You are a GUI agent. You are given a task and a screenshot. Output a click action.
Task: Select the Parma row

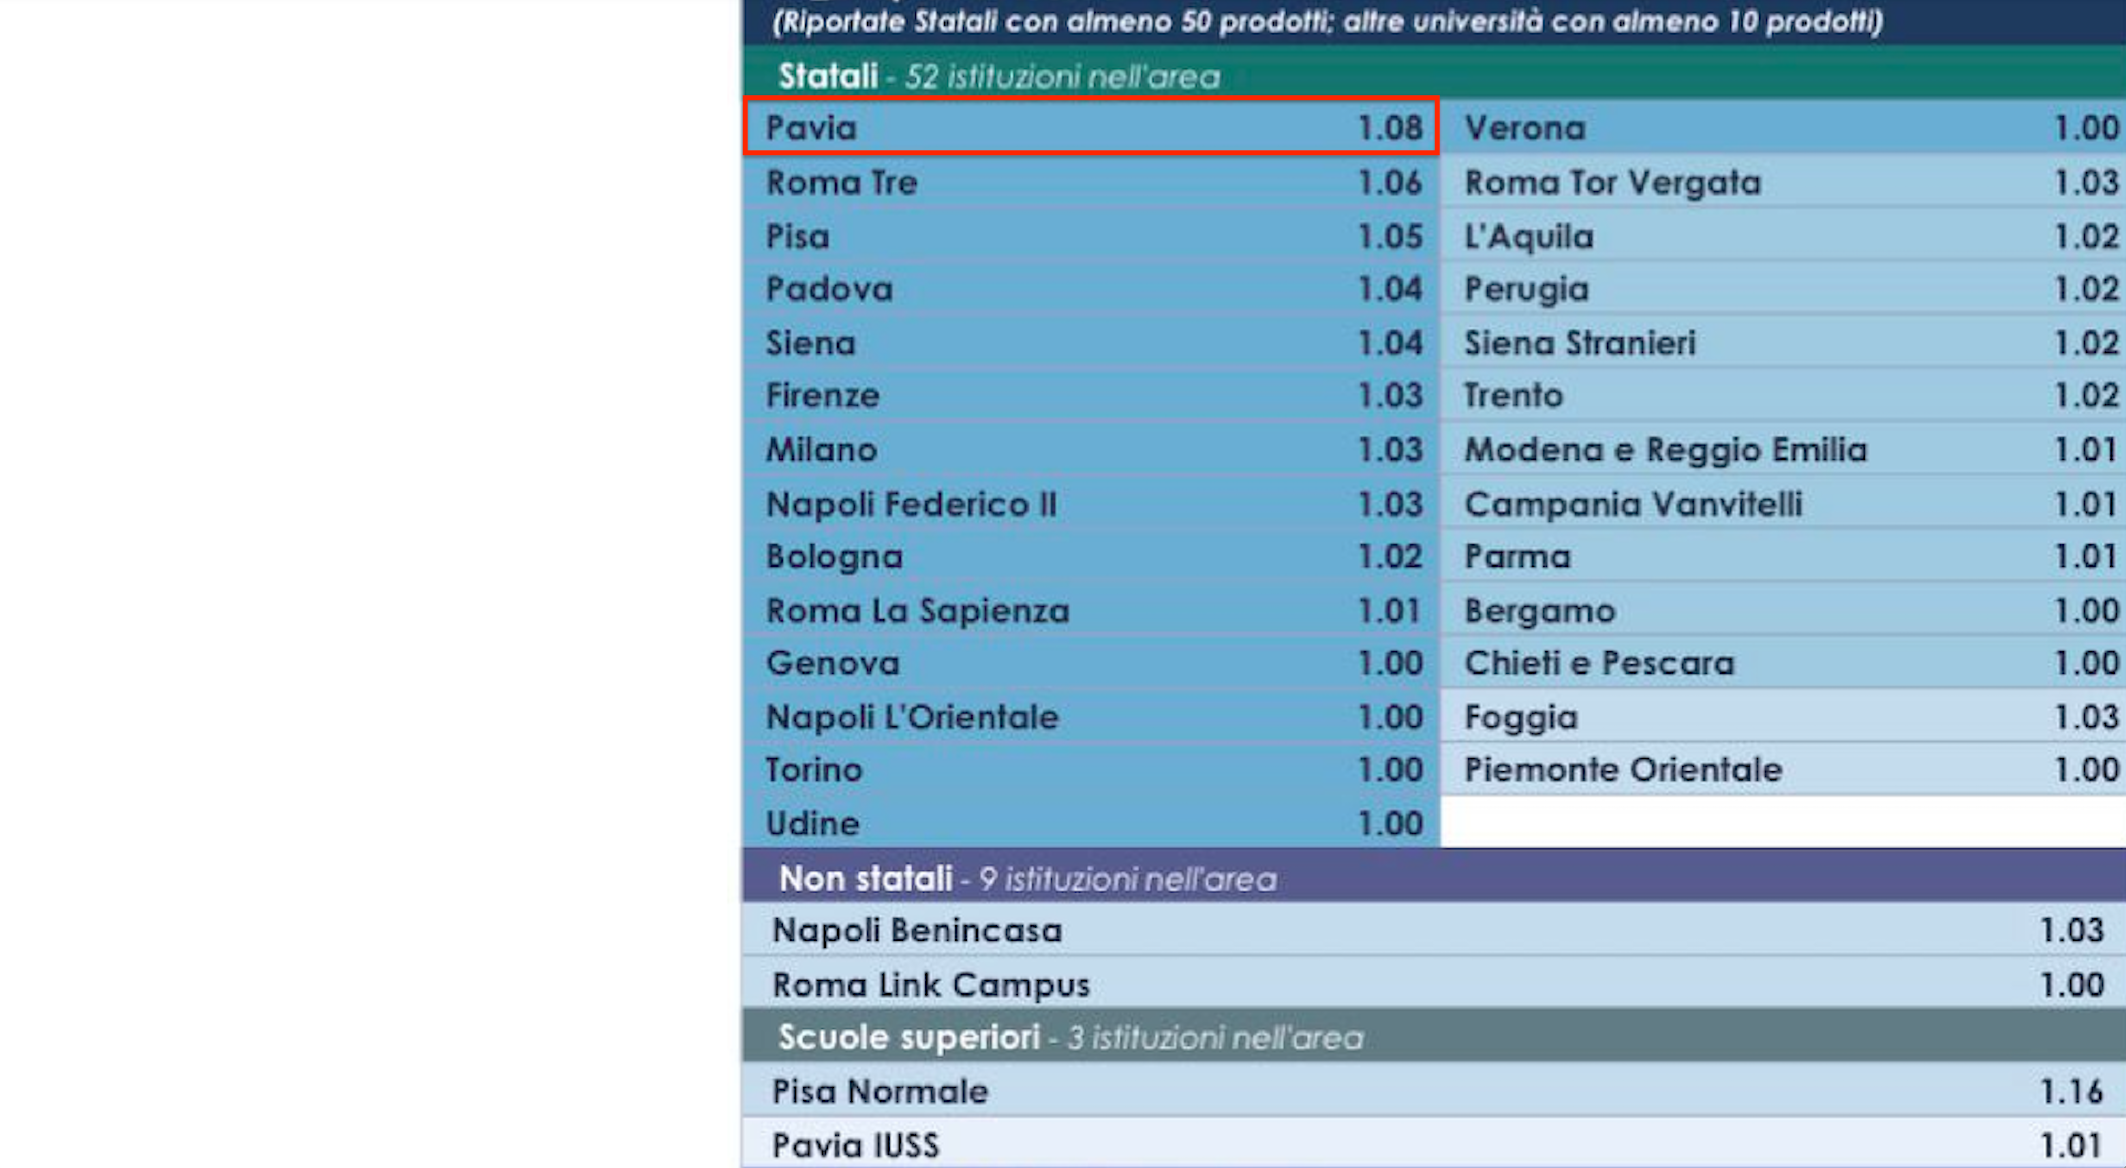pos(1783,557)
